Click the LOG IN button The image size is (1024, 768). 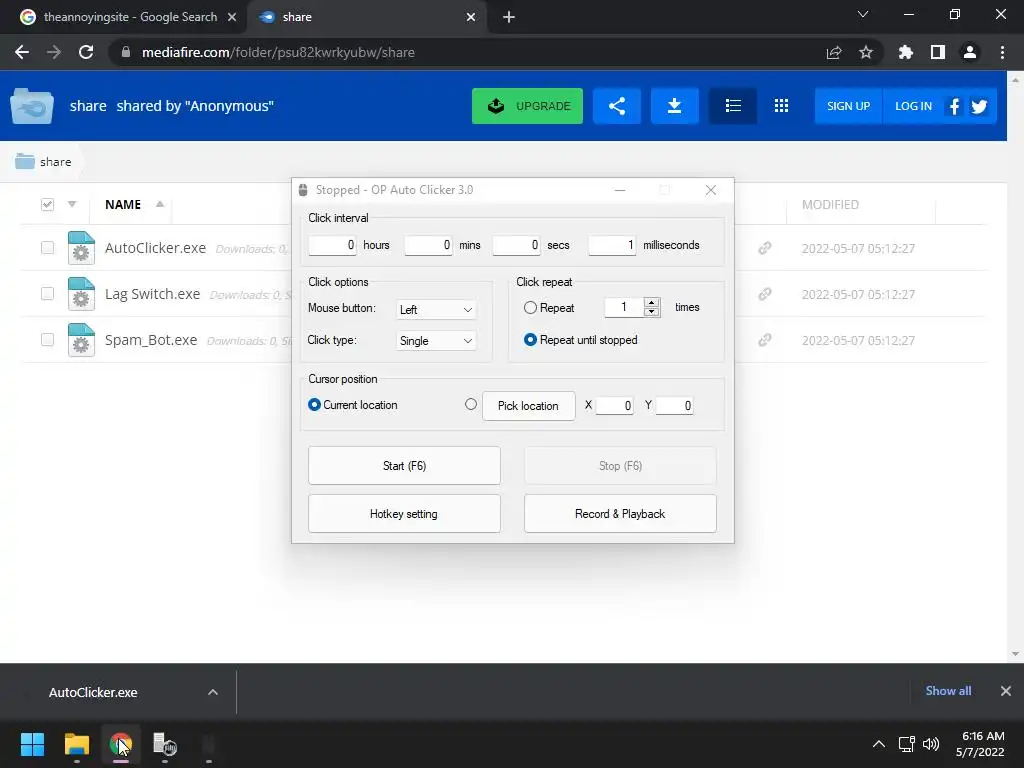(913, 106)
